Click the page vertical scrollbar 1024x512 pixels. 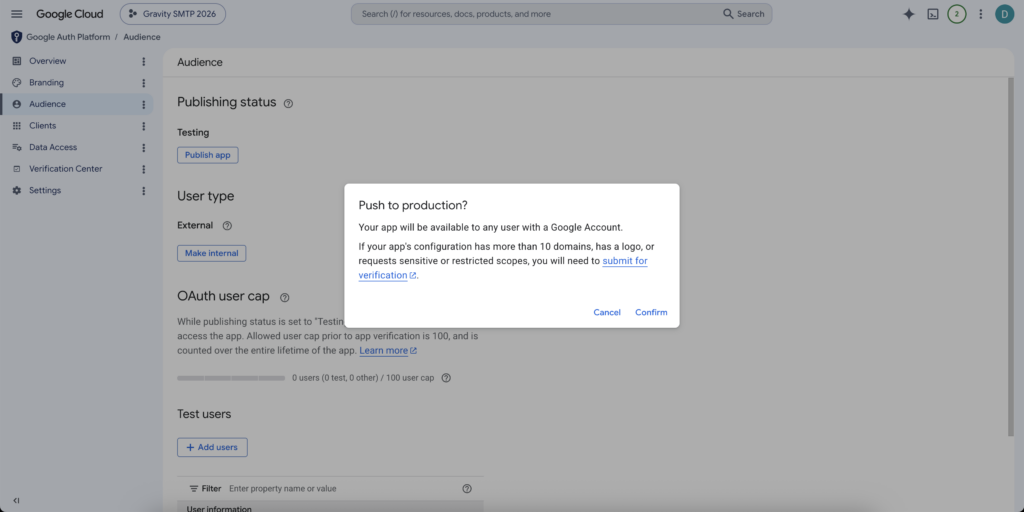point(1010,255)
